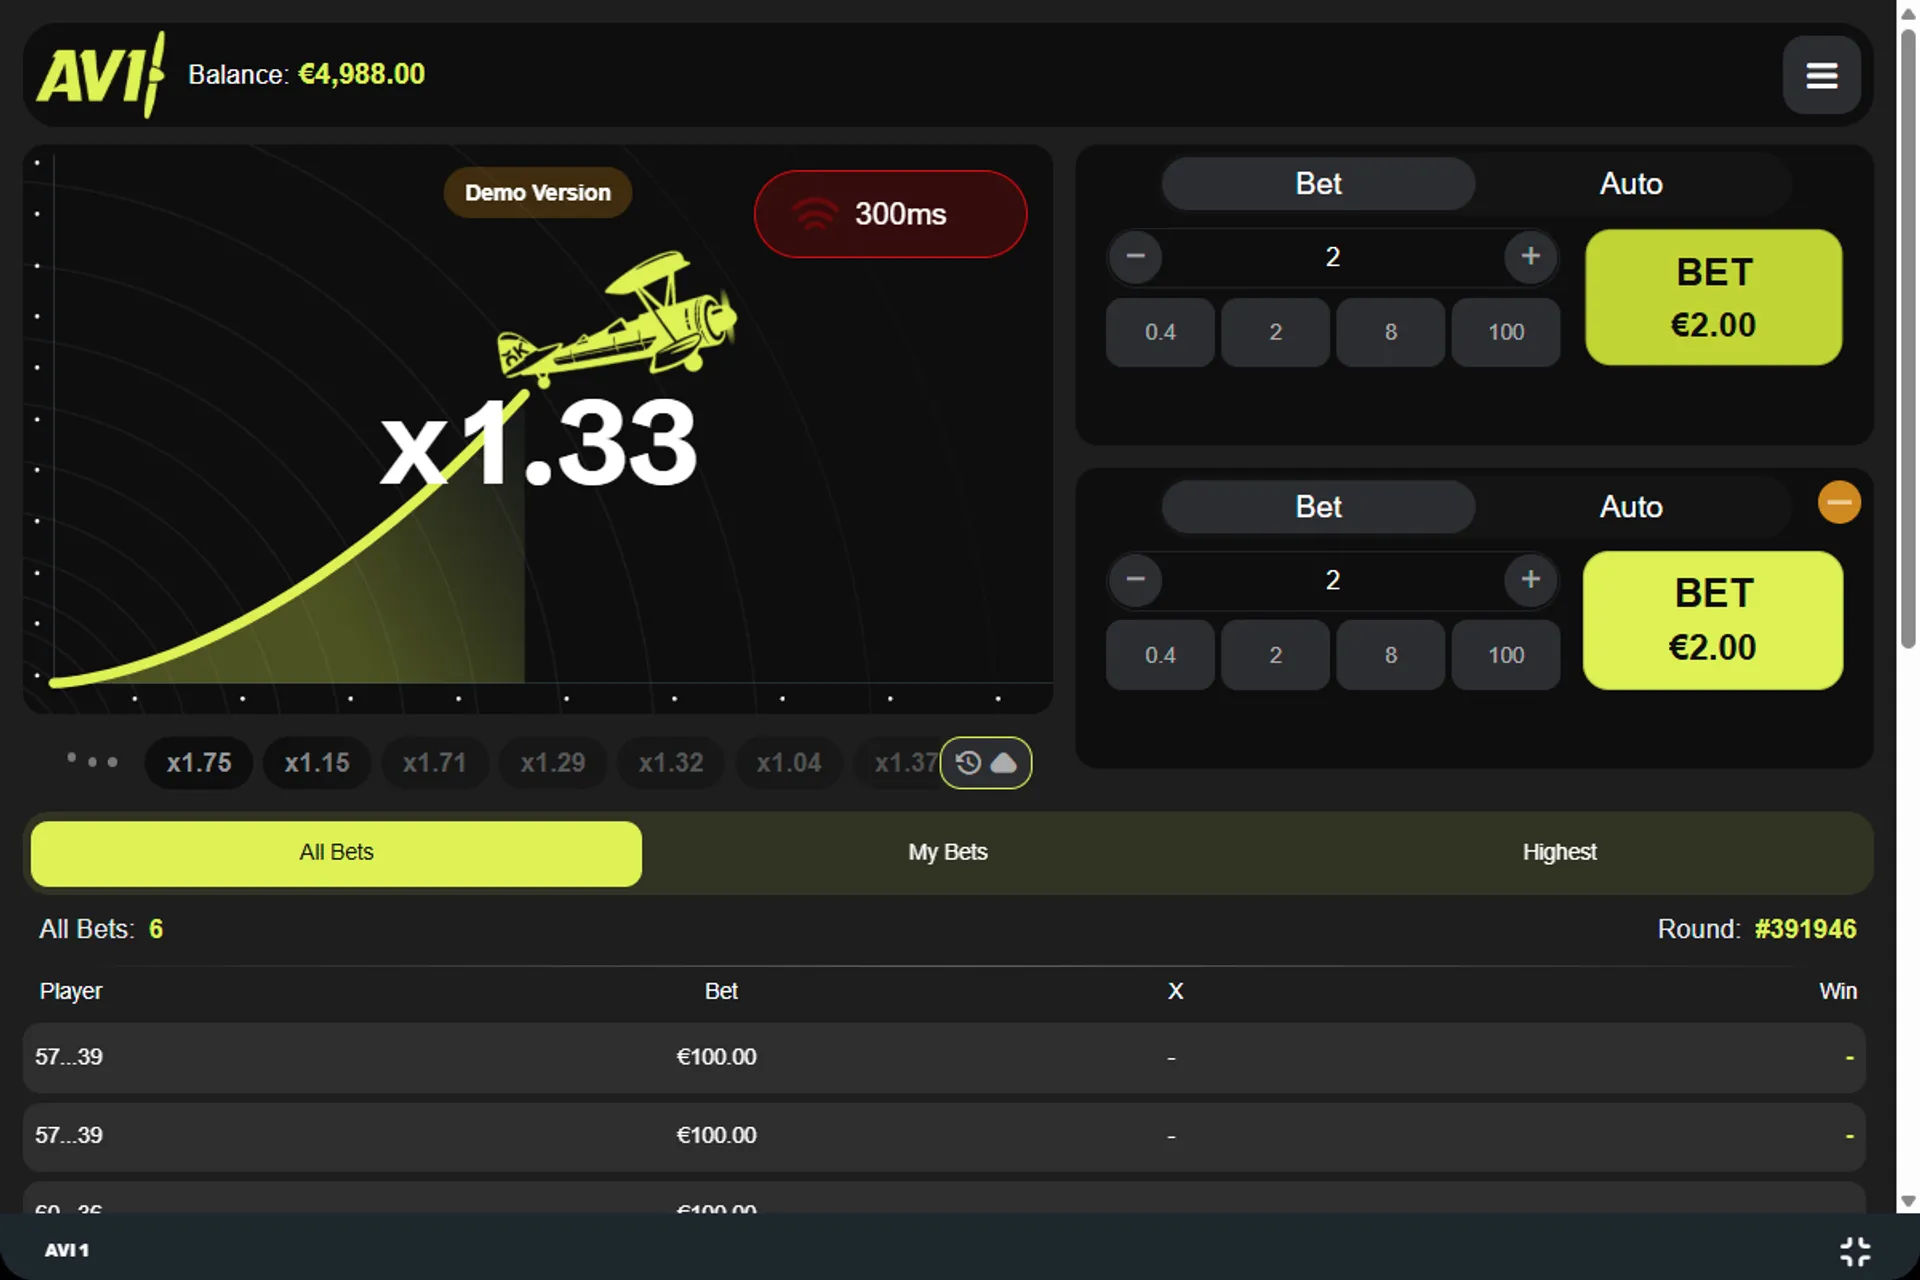
Task: Switch to Auto tab in second panel
Action: point(1631,507)
